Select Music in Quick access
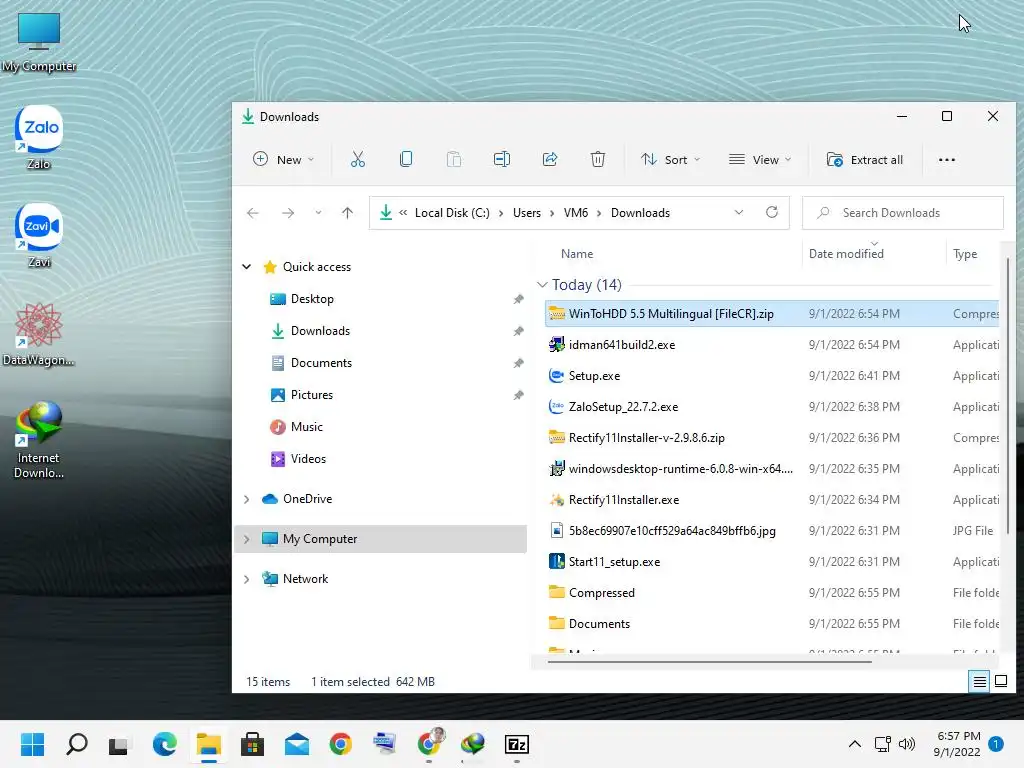 306,426
